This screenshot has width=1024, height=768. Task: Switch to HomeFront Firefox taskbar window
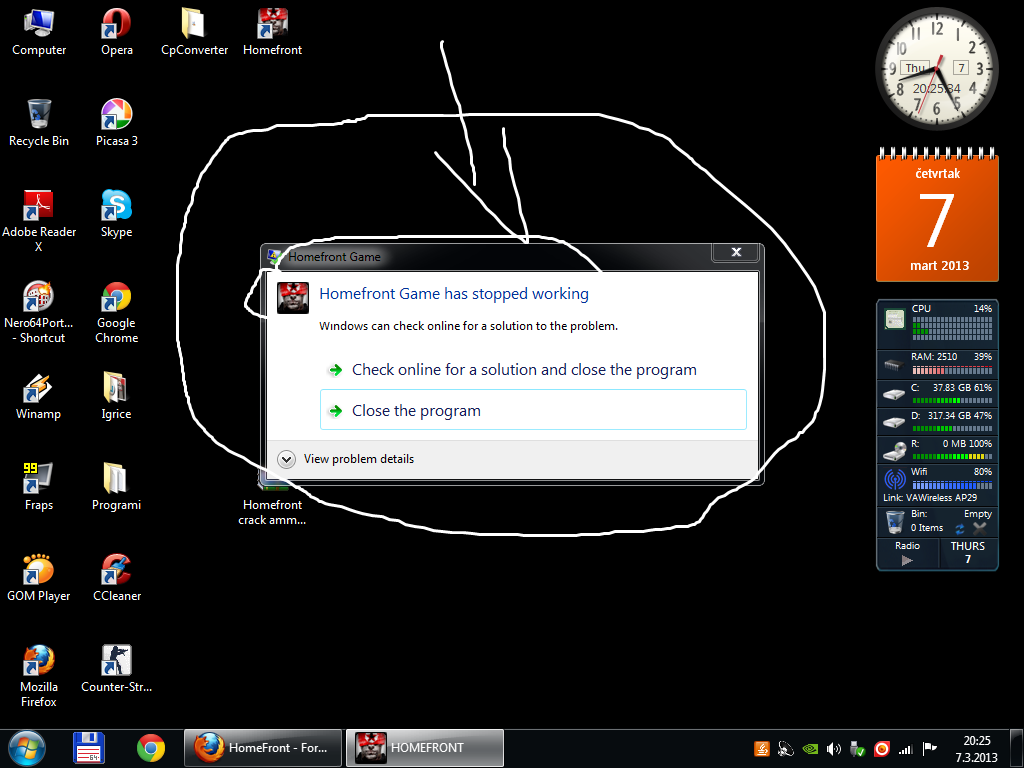(x=263, y=748)
